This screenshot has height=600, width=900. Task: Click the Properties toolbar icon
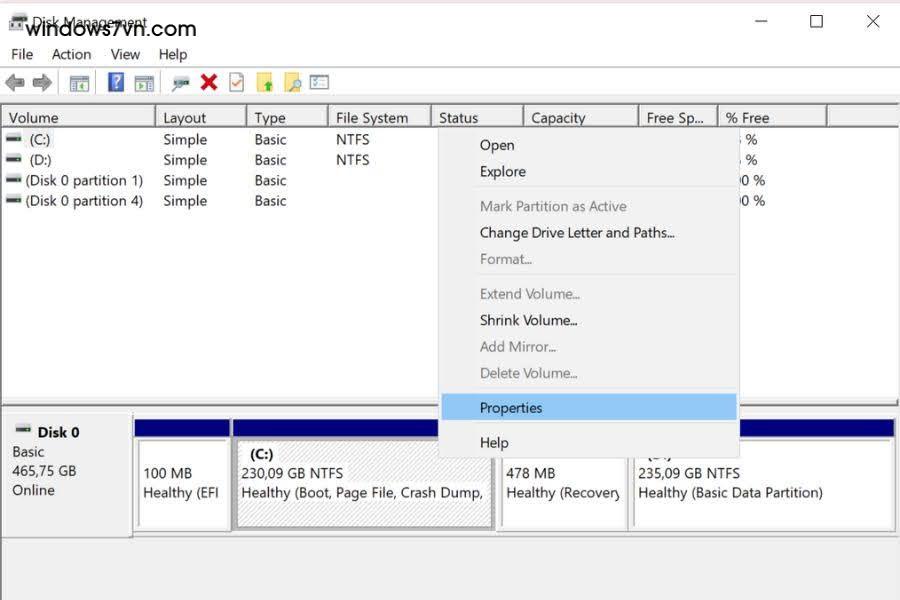click(x=236, y=82)
